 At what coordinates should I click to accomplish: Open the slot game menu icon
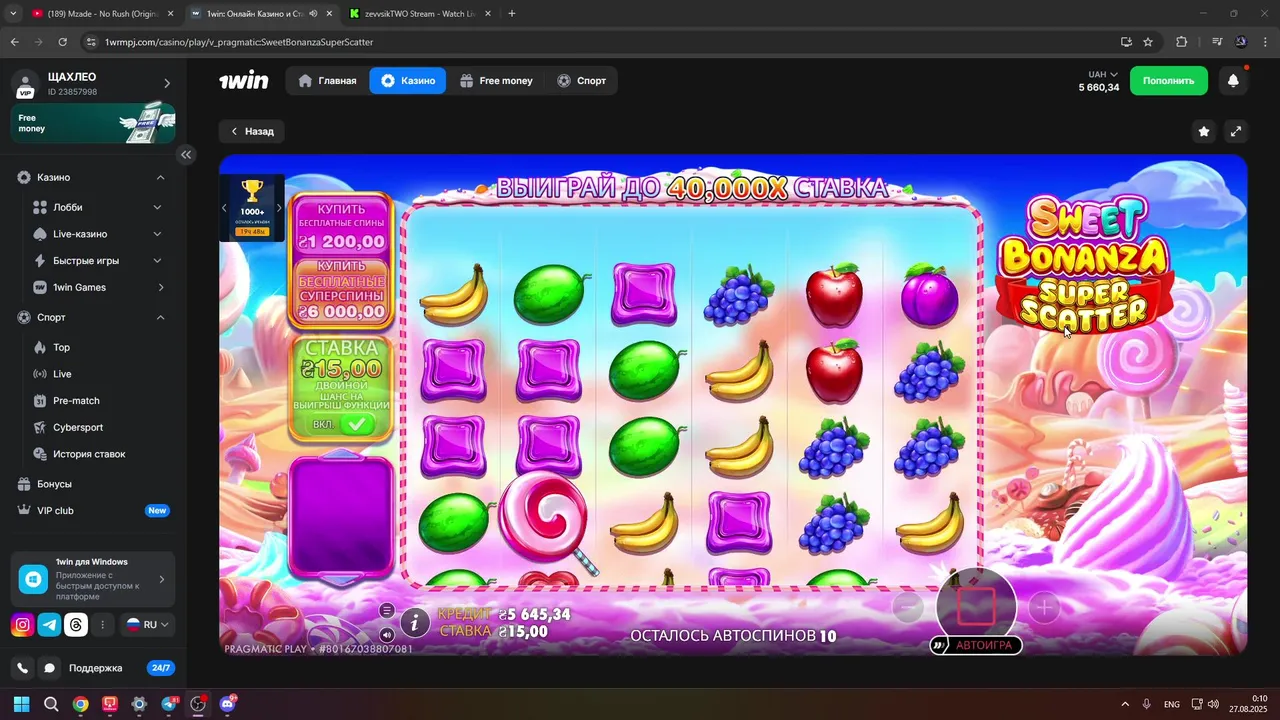coord(387,611)
